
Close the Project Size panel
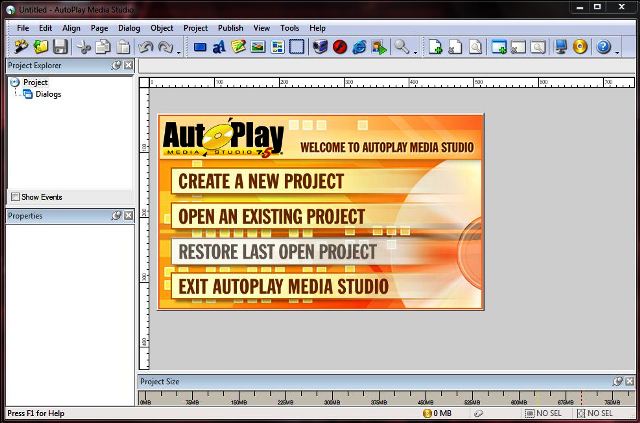tap(629, 381)
